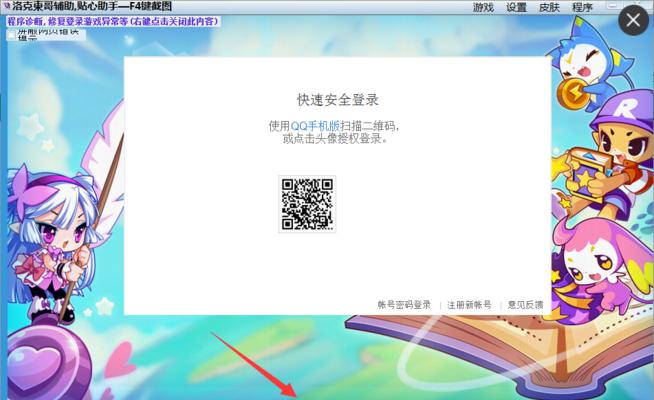Viewport: 654px width, 400px height.
Task: Click the 程序诊断 repair banner text
Action: click(113, 21)
